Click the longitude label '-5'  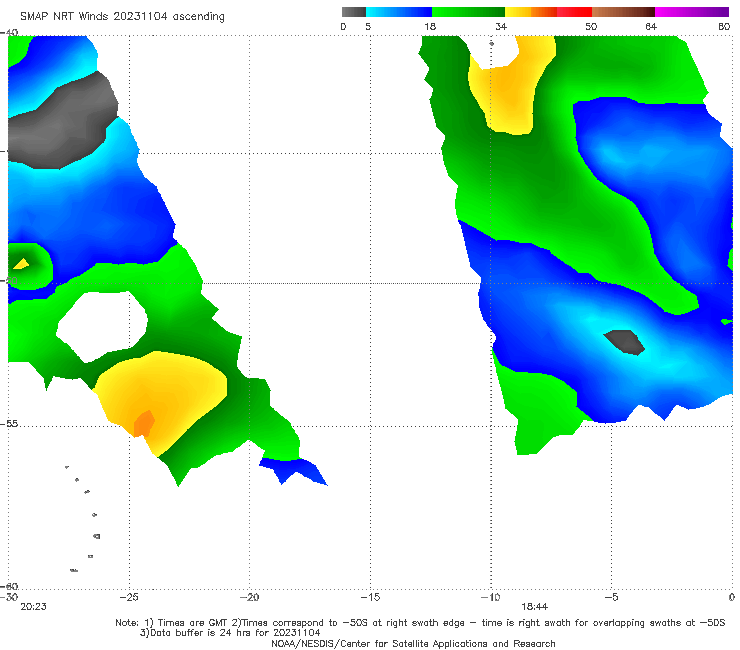611,597
